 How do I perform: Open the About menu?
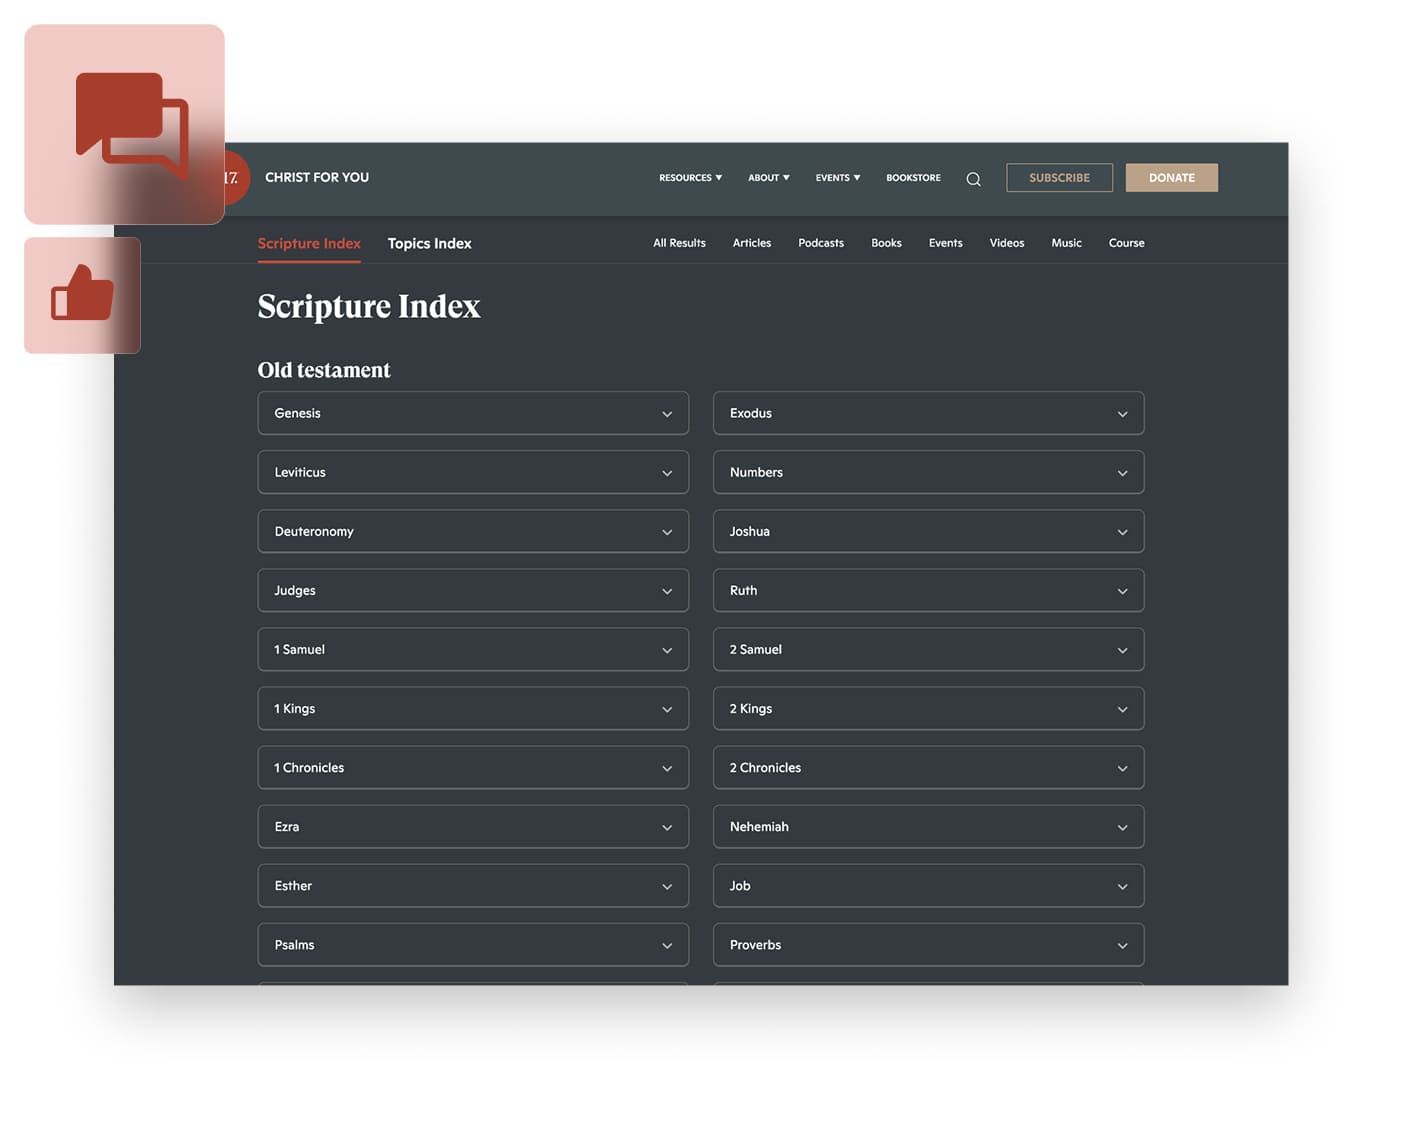point(768,178)
